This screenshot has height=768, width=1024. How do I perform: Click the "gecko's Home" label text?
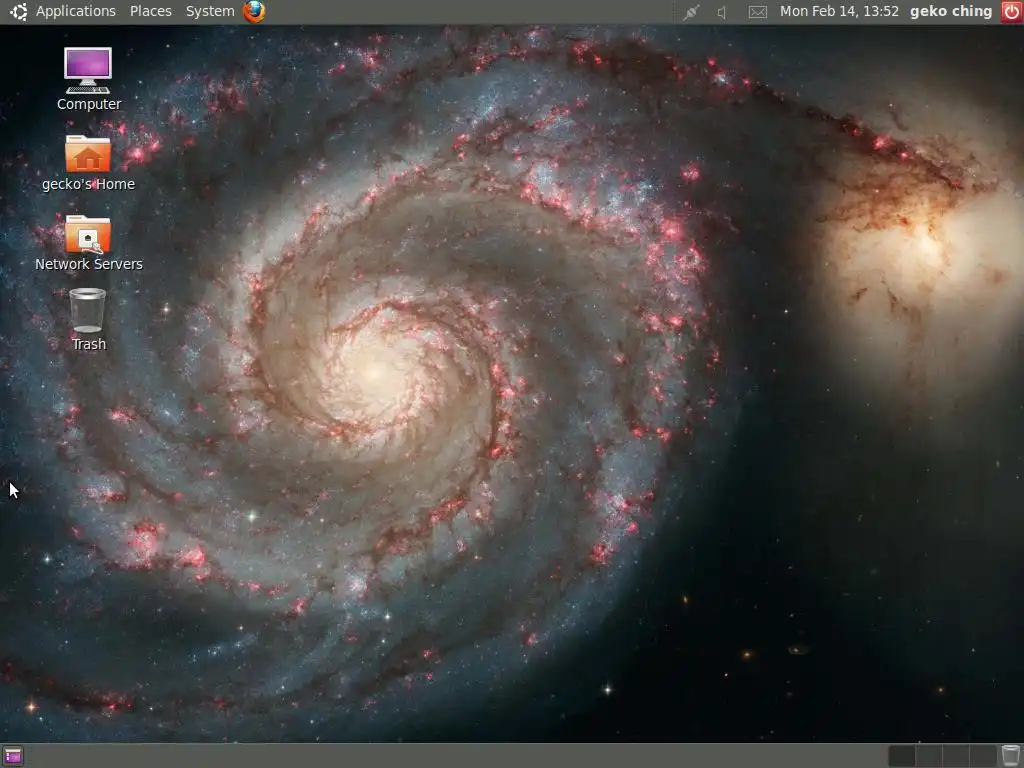(88, 184)
